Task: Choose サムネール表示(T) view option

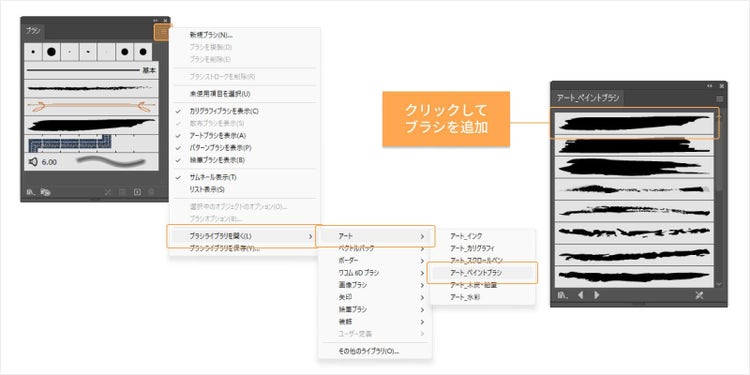Action: coord(213,177)
